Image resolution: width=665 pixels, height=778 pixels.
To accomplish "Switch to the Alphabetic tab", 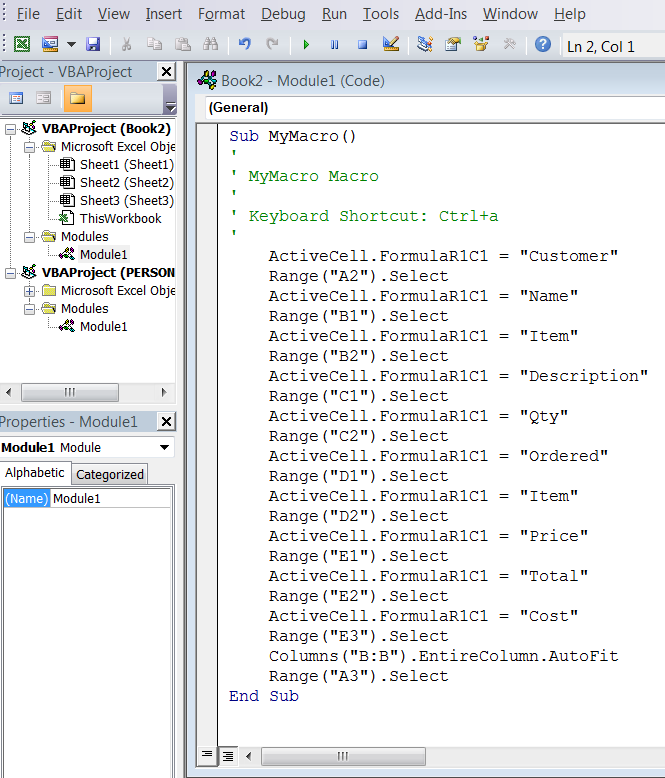I will 35,473.
